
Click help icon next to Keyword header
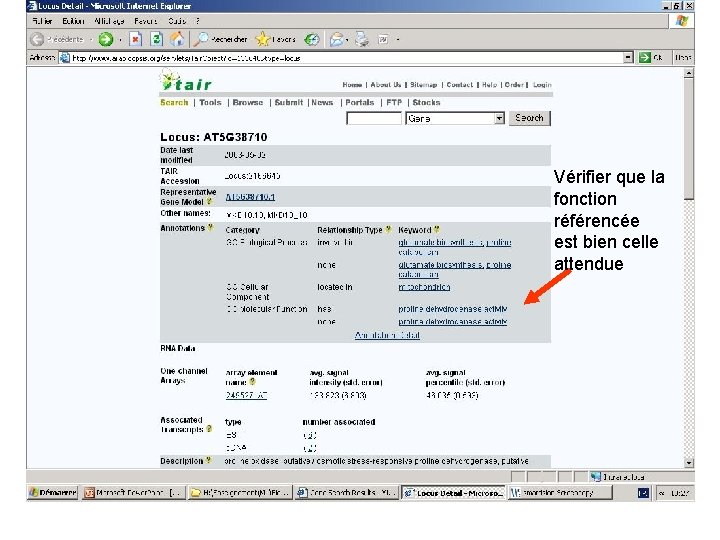tap(437, 229)
